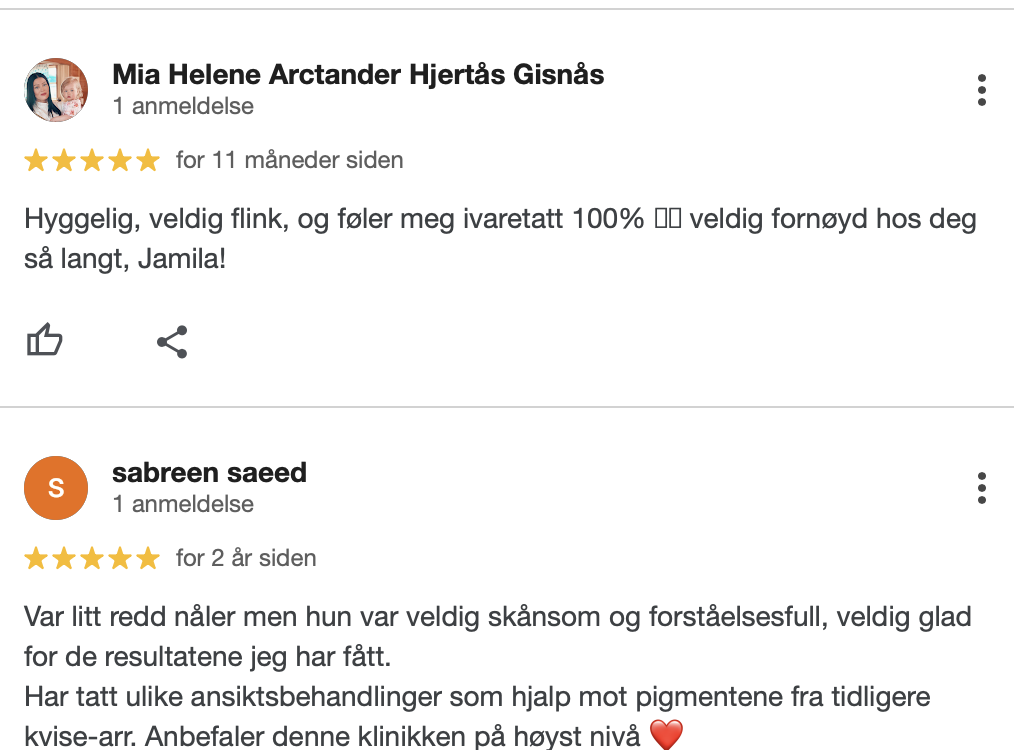Click "1 anmeldelse" under sabreen saeed
The height and width of the screenshot is (750, 1014).
click(183, 504)
